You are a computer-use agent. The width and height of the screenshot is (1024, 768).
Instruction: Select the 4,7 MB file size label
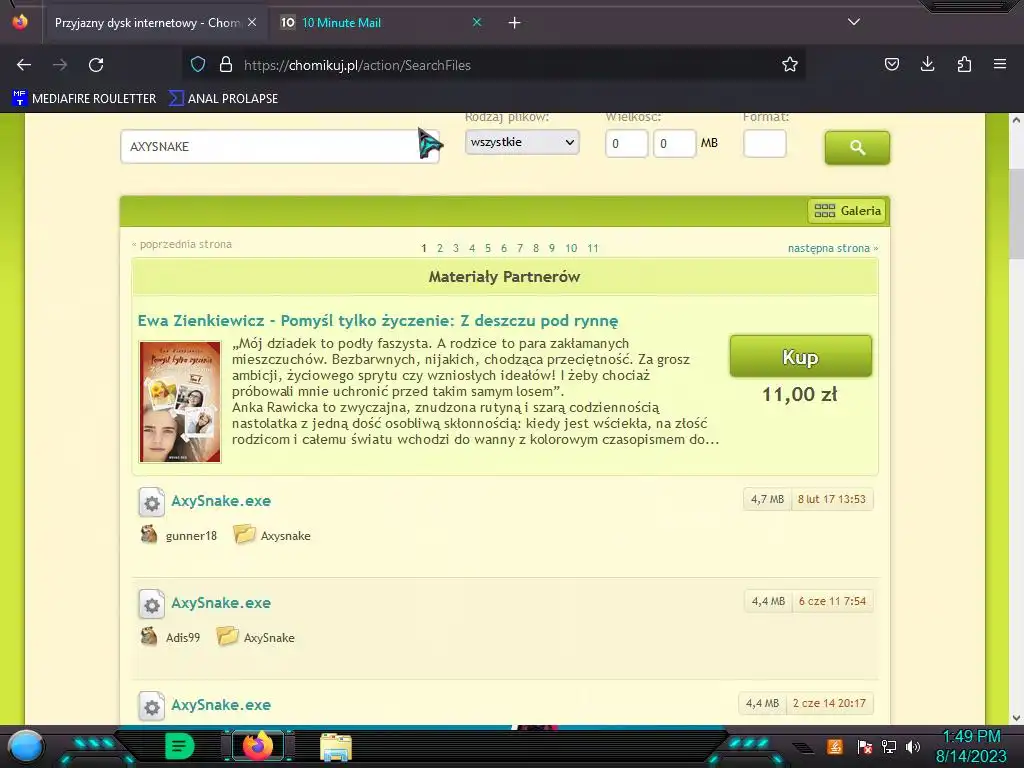tap(767, 499)
